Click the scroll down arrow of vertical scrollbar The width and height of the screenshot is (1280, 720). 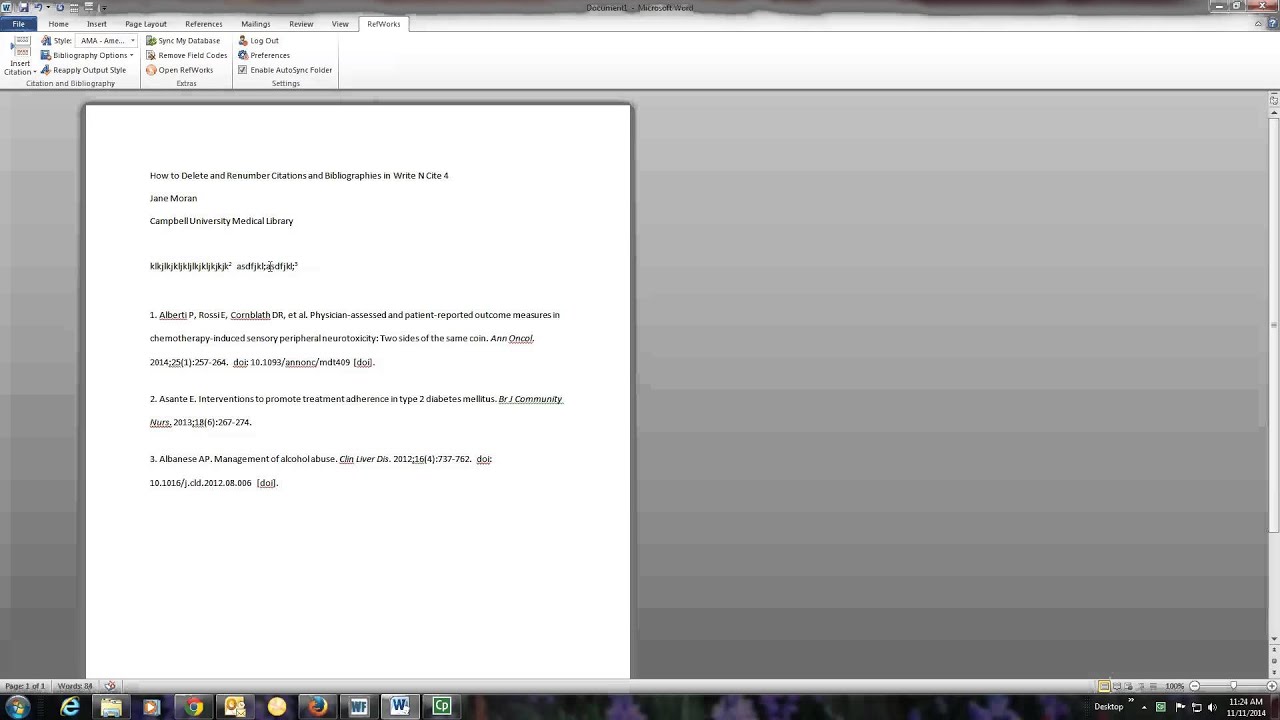click(1274, 638)
